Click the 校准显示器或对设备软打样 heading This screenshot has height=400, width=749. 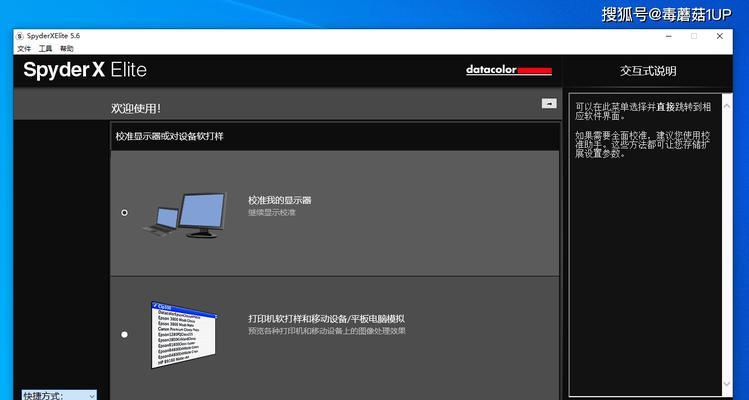point(170,137)
